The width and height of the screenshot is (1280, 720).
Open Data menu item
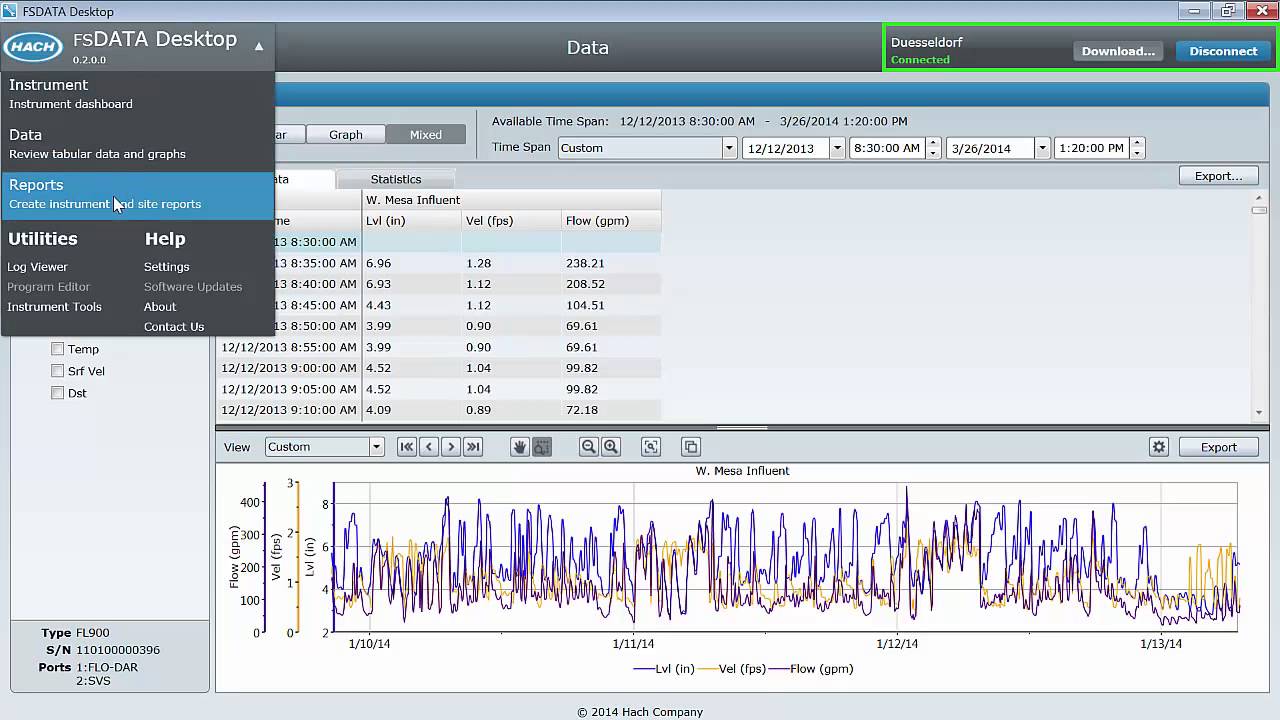137,143
